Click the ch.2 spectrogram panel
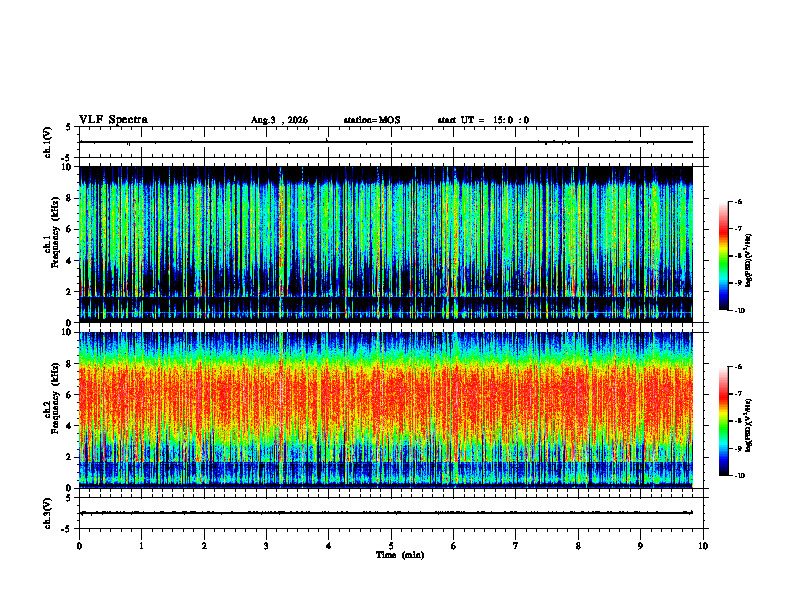 coord(386,410)
